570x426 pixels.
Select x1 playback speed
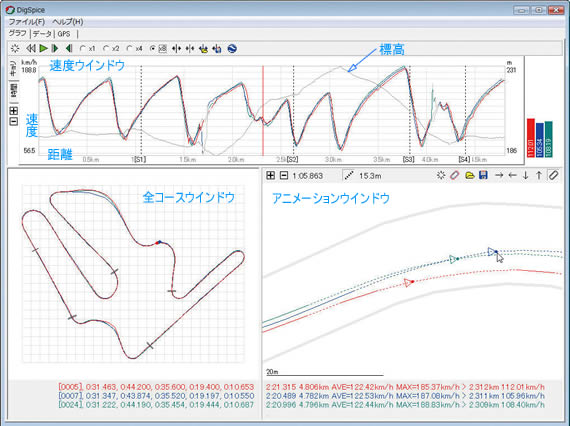[87, 48]
